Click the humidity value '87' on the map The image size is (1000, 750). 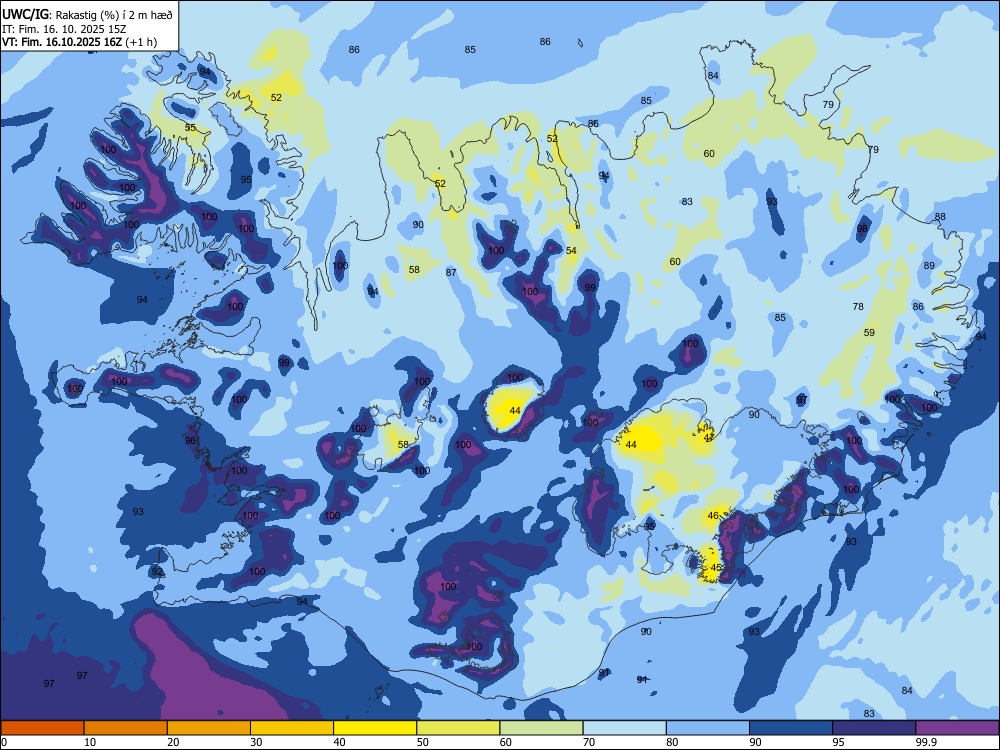(x=451, y=273)
